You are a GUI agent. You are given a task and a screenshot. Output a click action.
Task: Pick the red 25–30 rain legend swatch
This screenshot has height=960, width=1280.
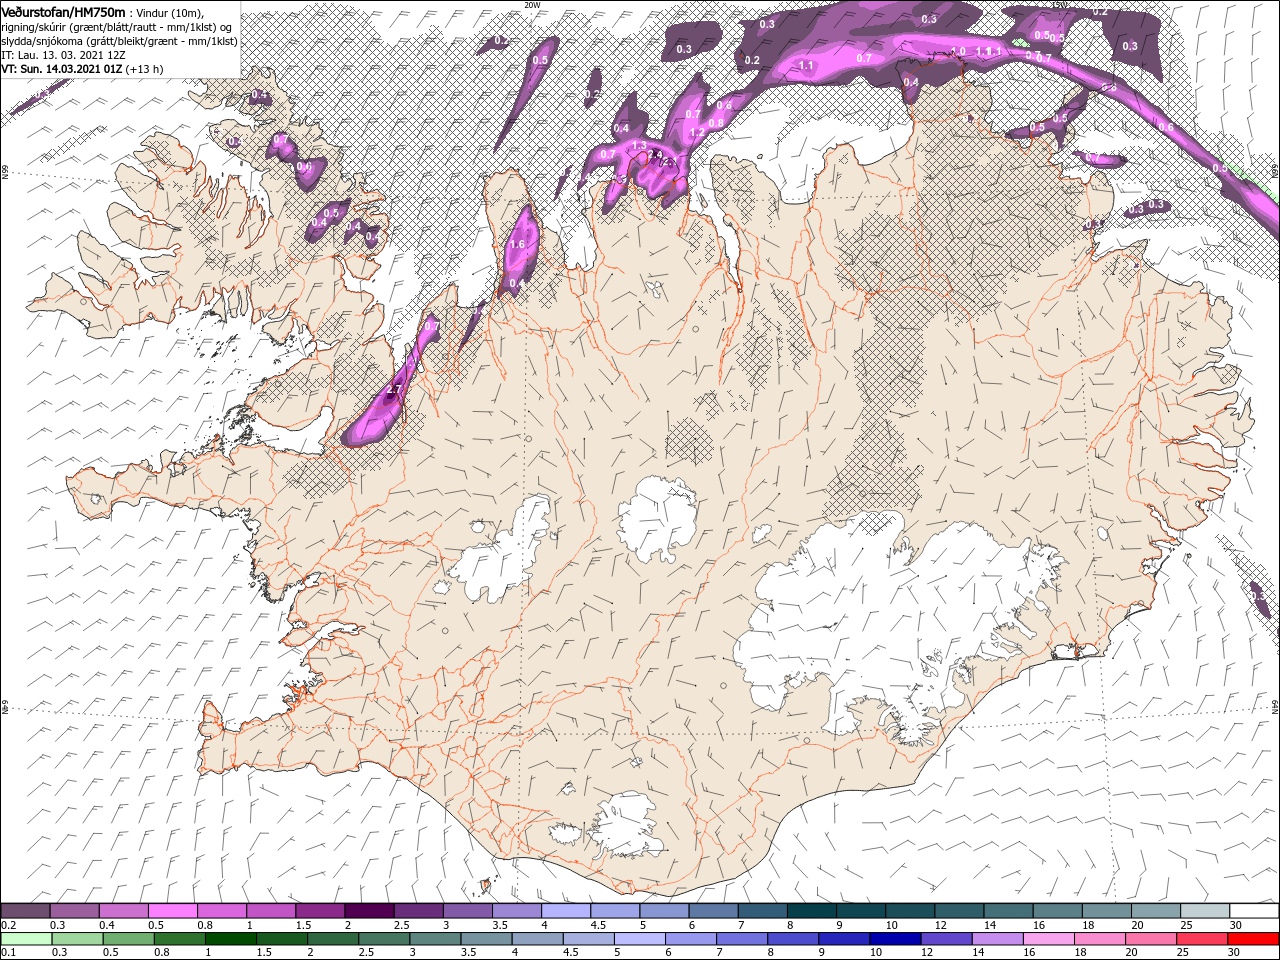[1201, 938]
